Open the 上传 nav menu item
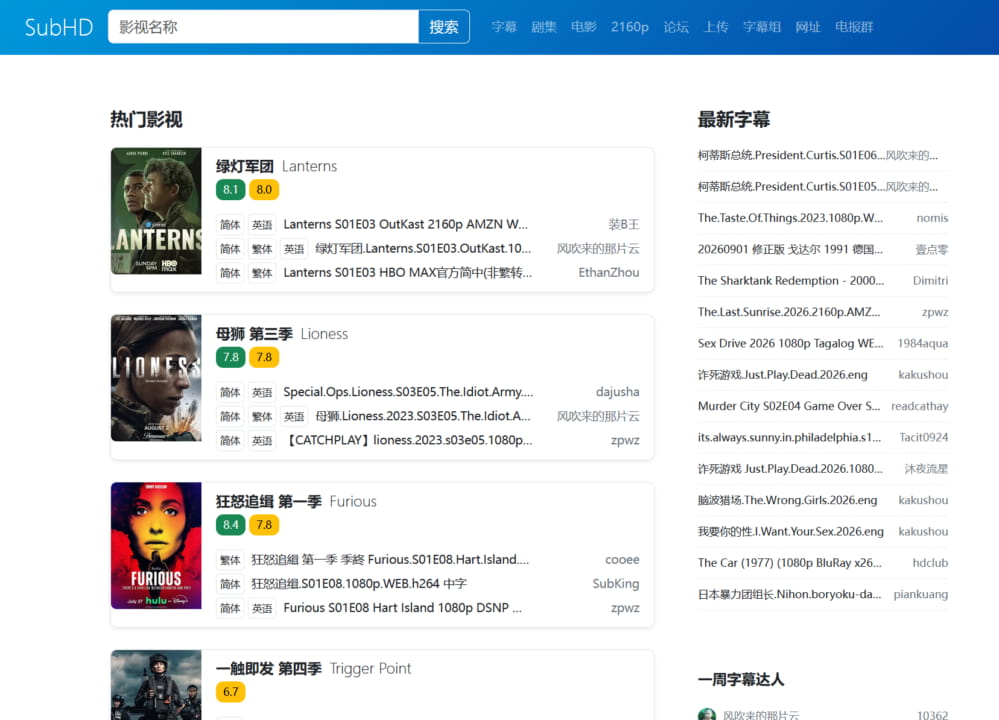 [715, 27]
